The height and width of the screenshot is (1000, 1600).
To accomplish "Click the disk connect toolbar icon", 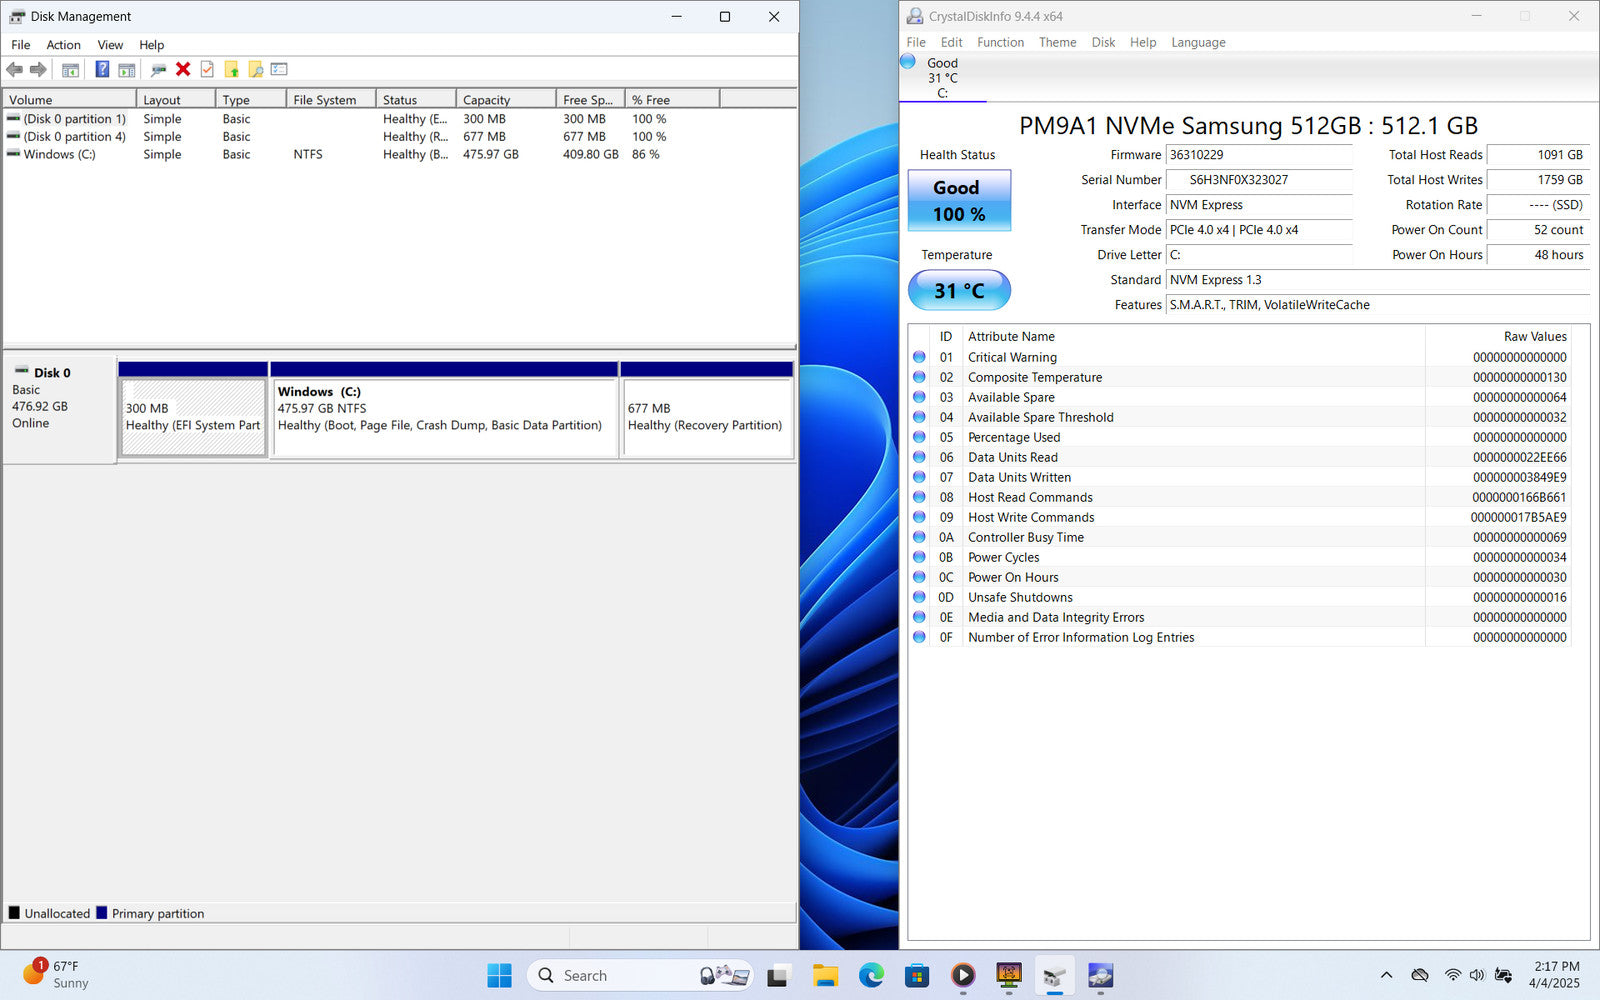I will 158,69.
